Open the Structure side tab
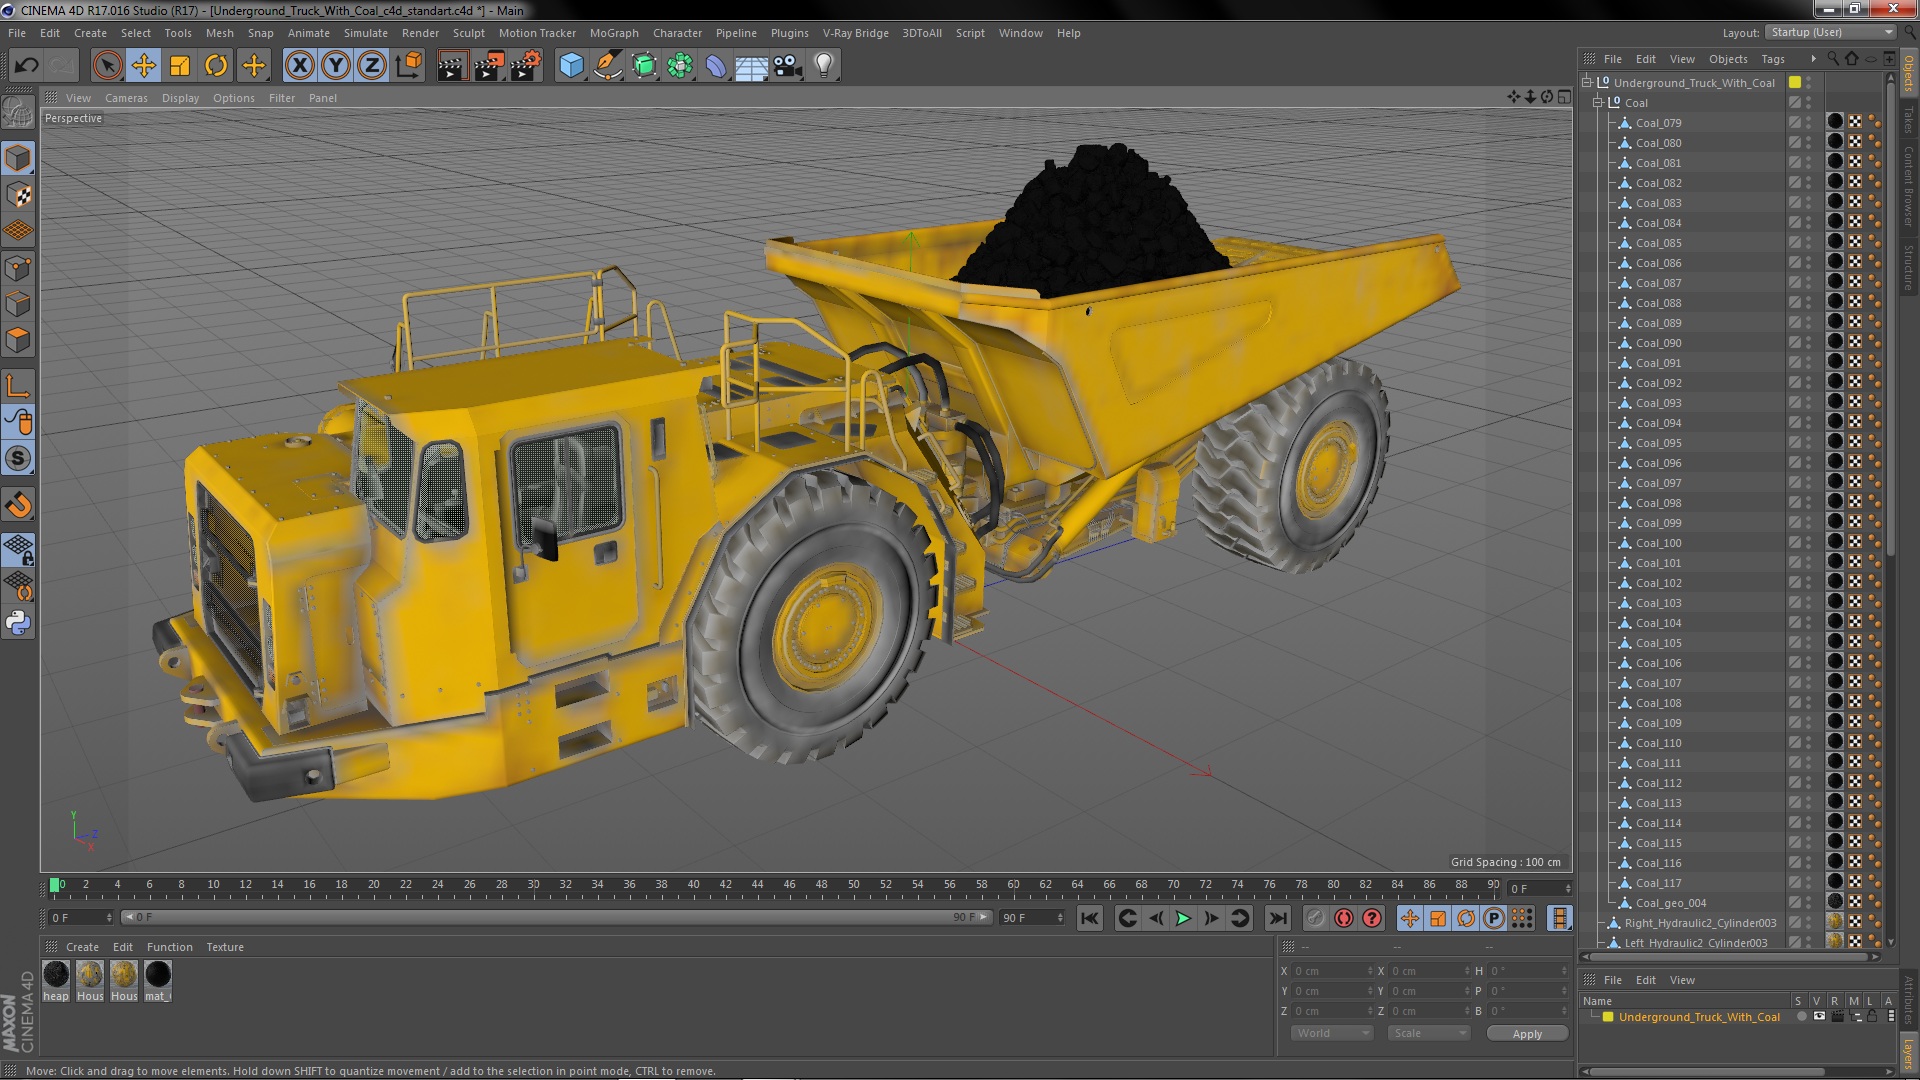Screen dimensions: 1920x1080 [x=1909, y=267]
